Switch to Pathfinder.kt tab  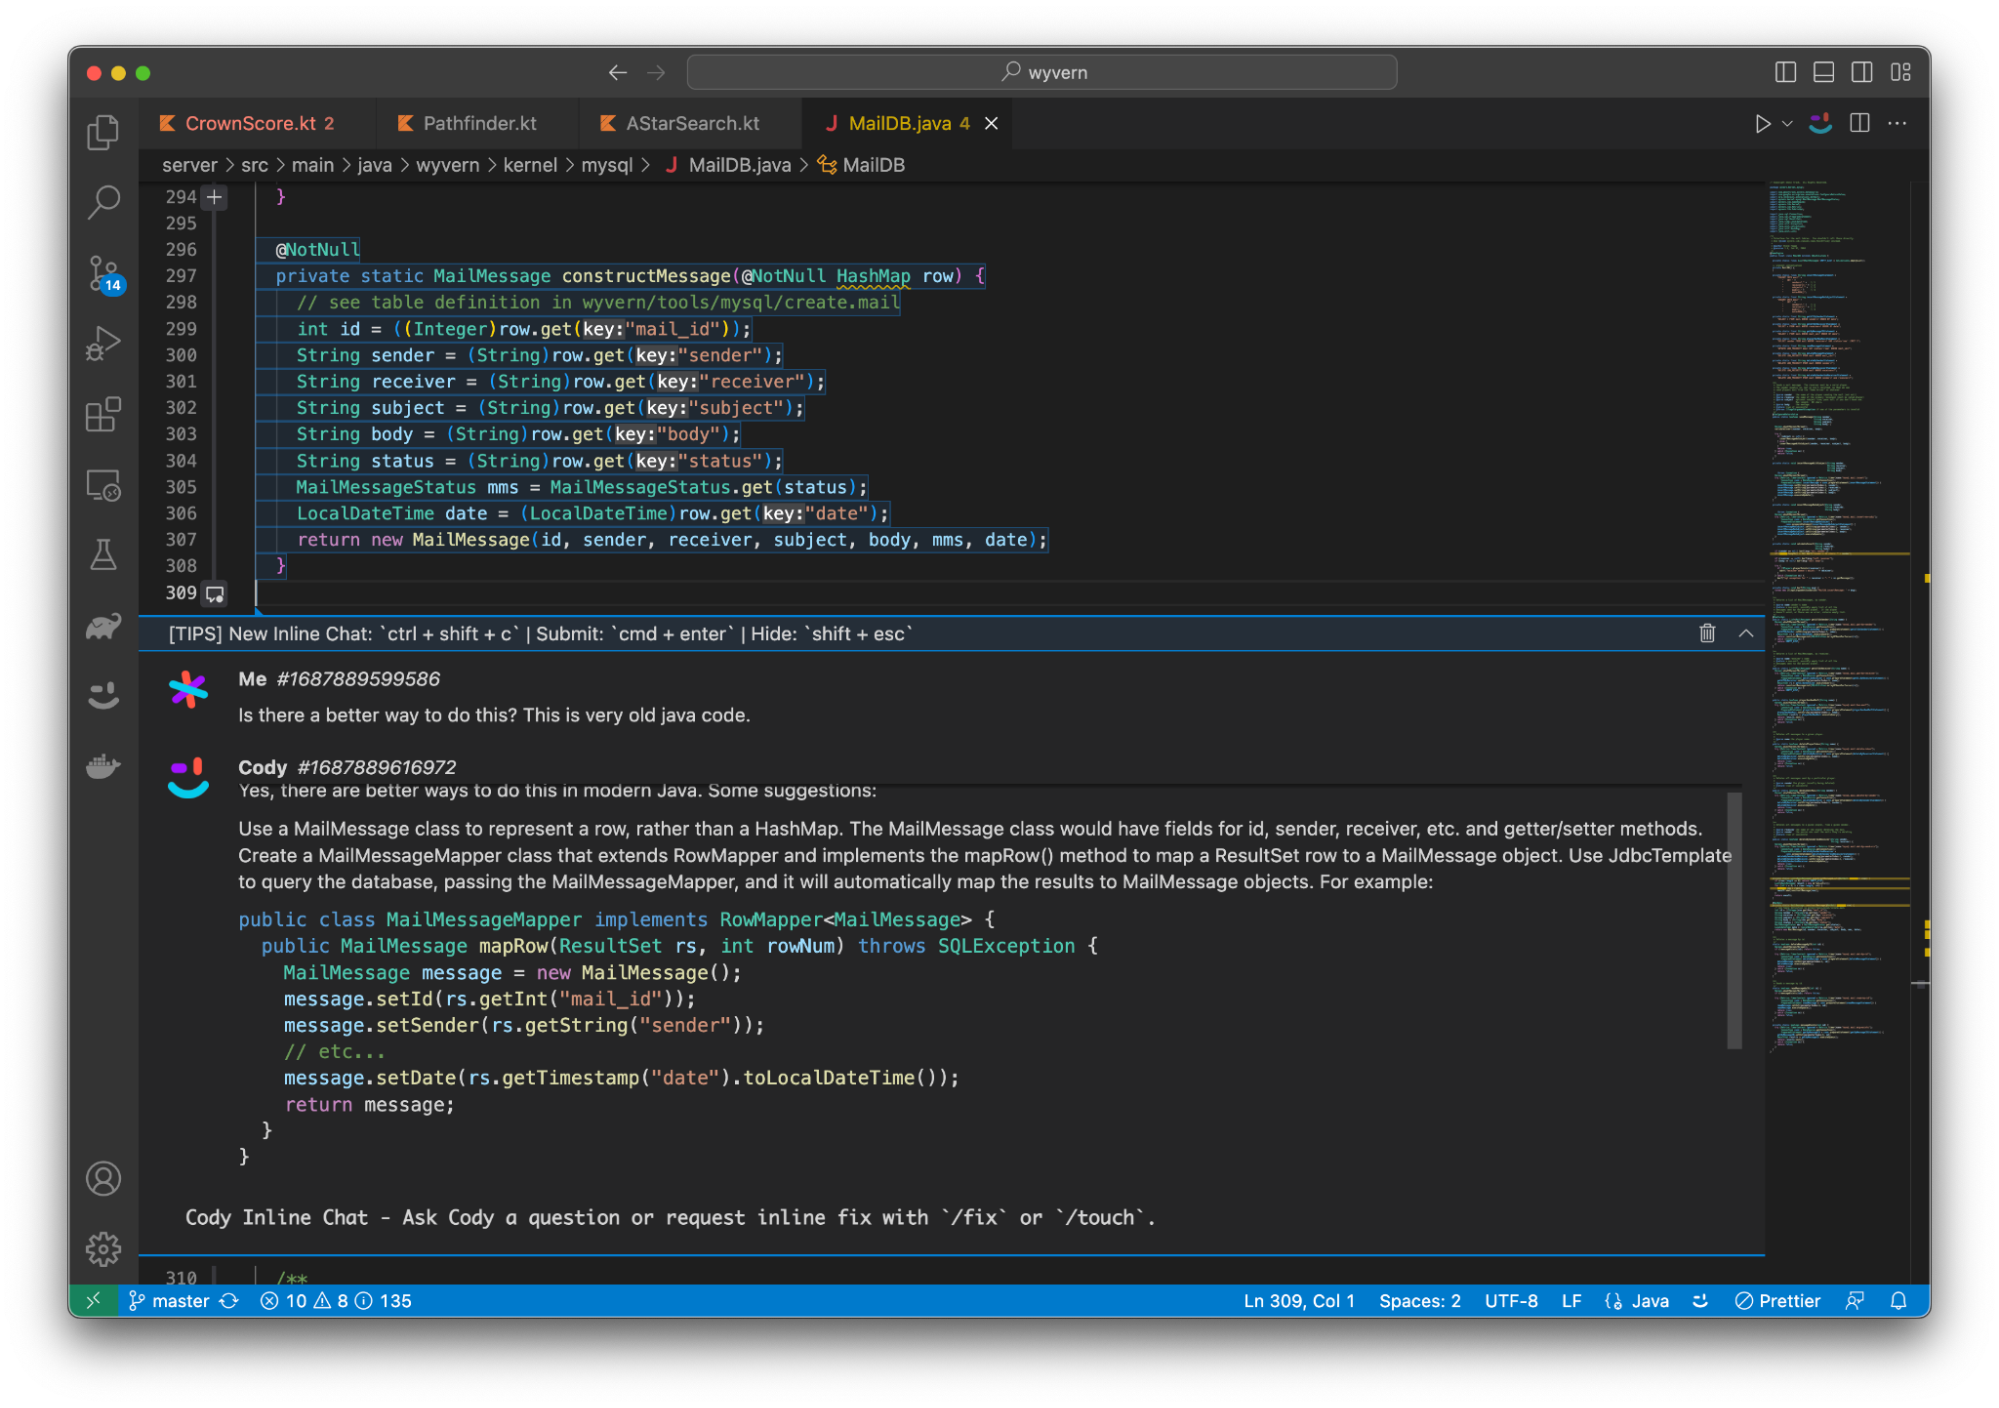click(x=479, y=123)
